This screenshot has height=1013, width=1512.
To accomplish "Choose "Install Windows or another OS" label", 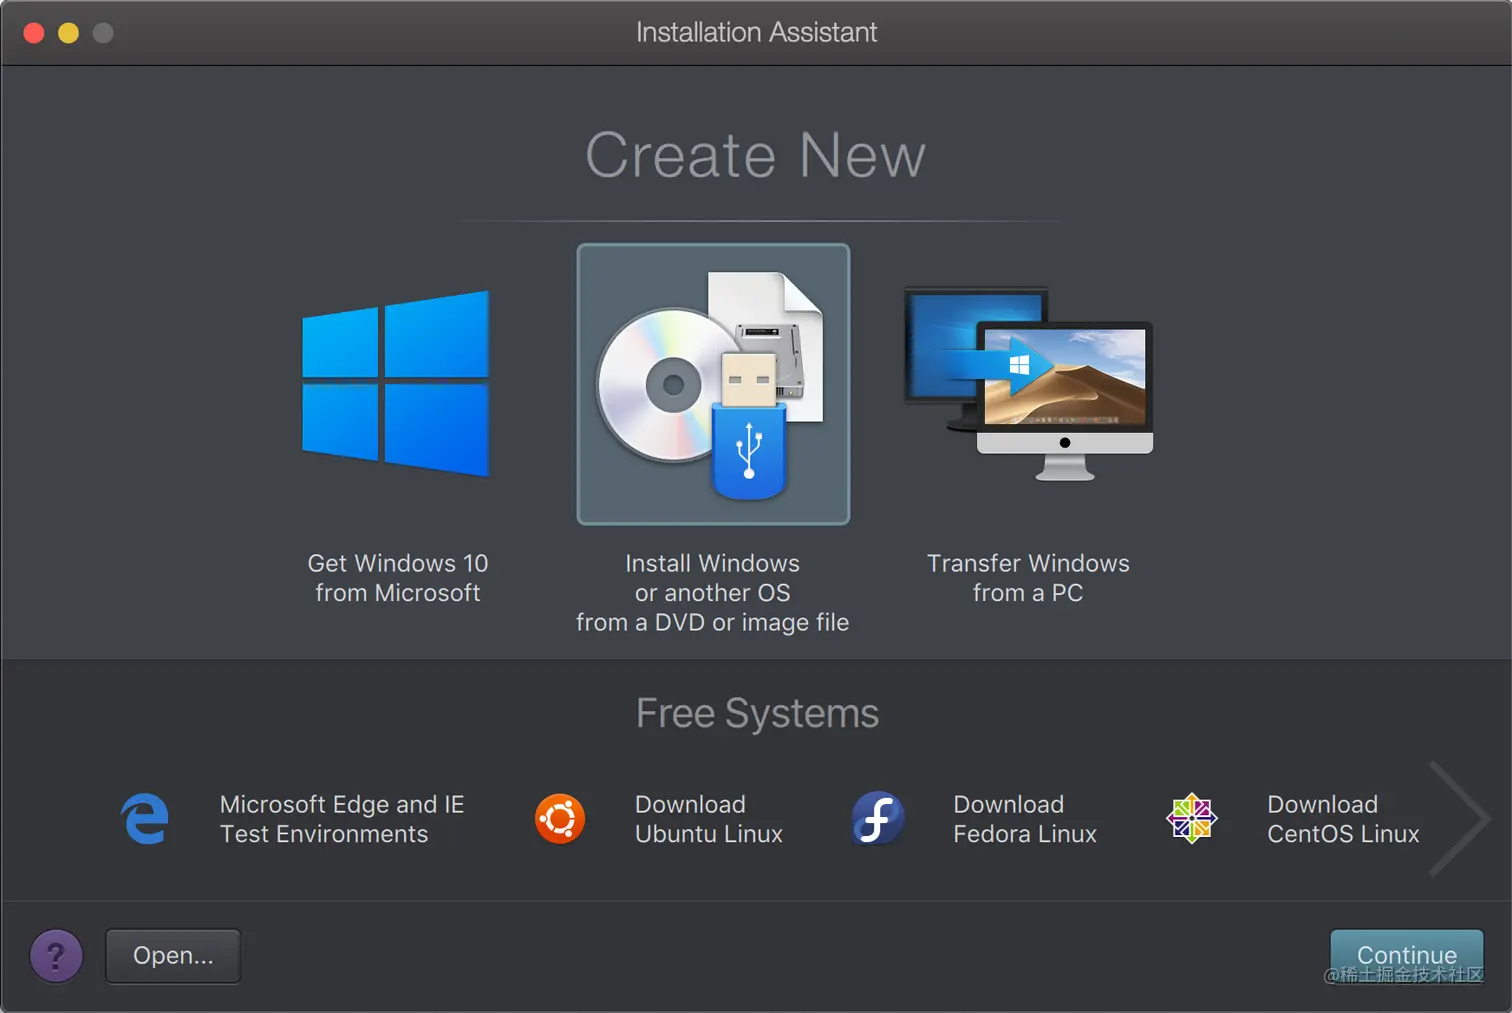I will tap(713, 593).
